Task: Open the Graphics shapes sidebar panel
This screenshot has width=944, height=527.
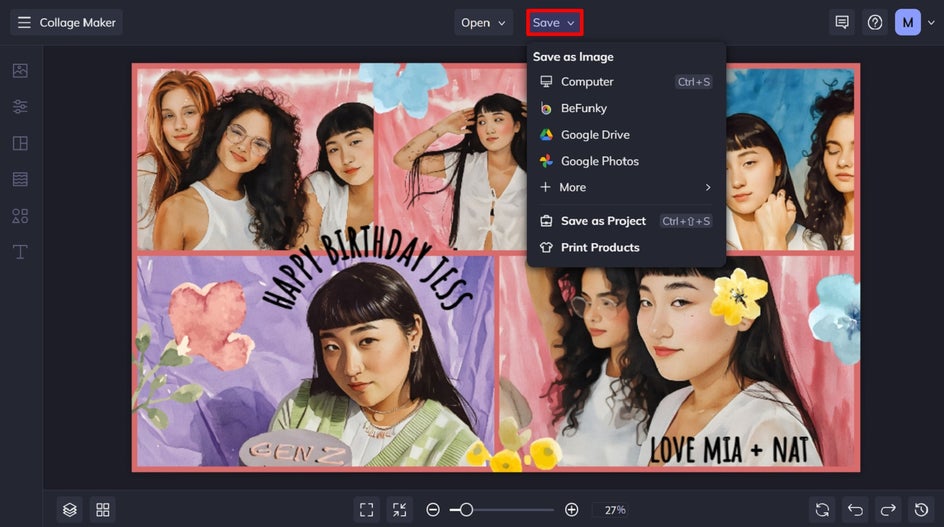Action: pos(20,216)
